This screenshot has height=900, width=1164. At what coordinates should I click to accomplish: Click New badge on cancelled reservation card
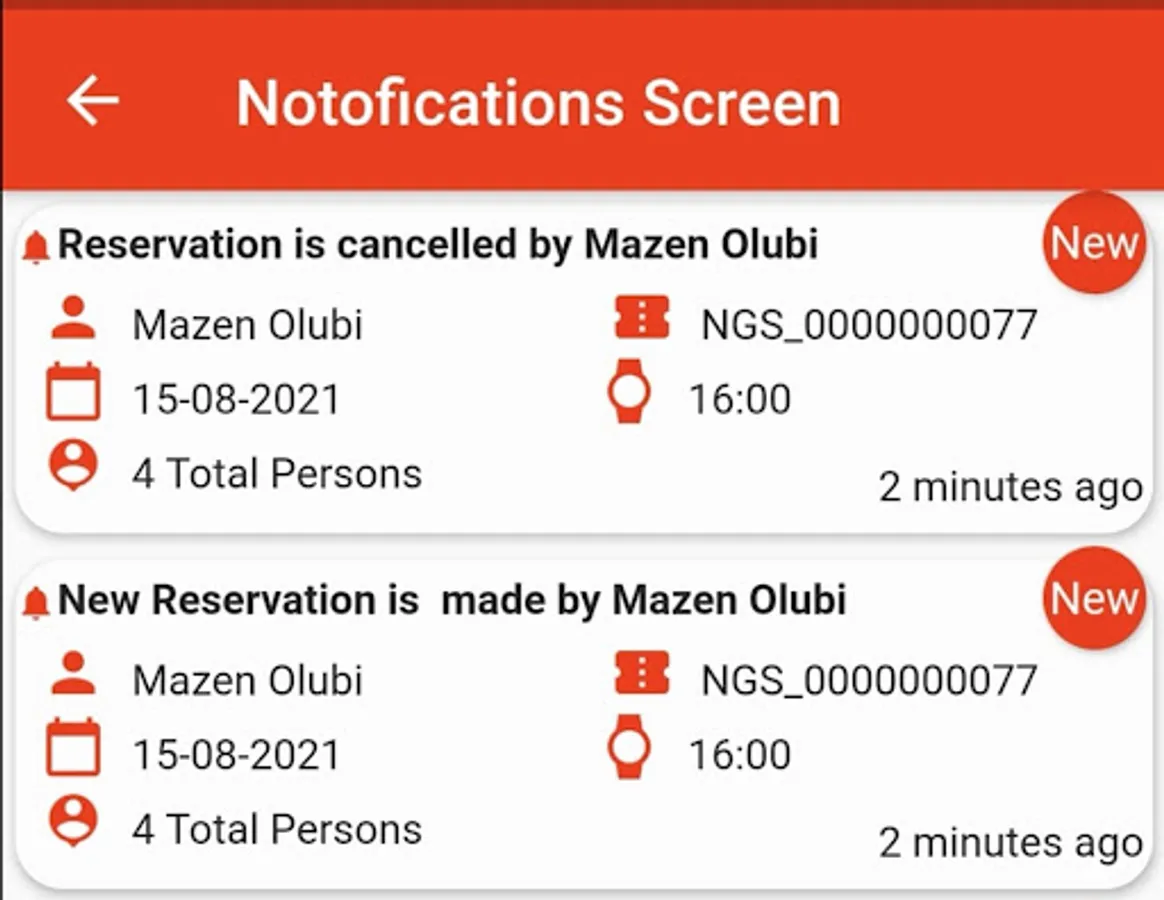[x=1094, y=243]
